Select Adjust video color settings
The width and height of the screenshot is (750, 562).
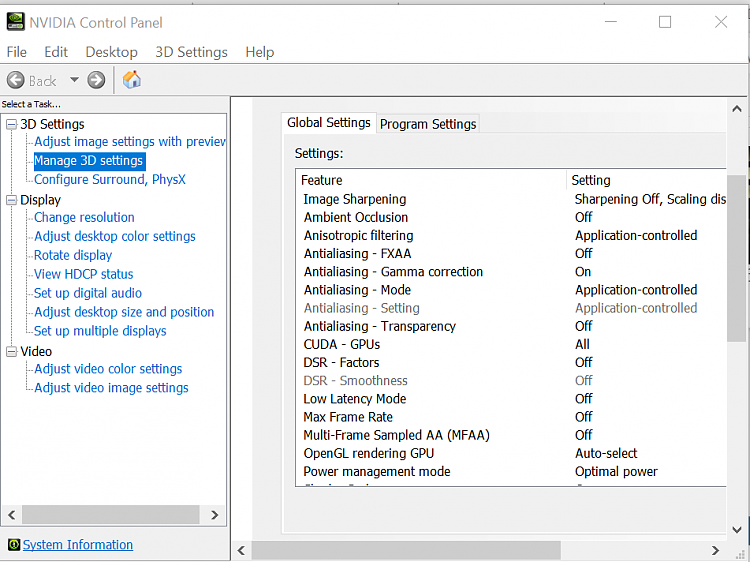[108, 369]
